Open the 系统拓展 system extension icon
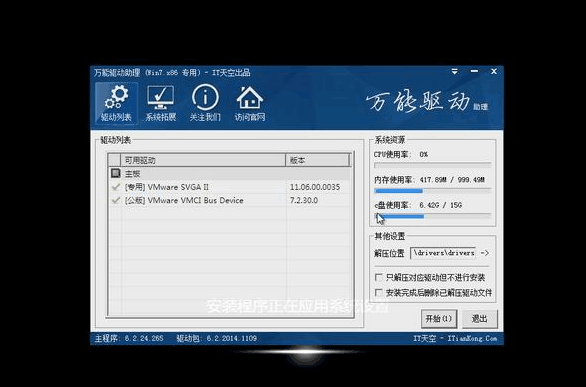This screenshot has width=586, height=387. [x=160, y=103]
